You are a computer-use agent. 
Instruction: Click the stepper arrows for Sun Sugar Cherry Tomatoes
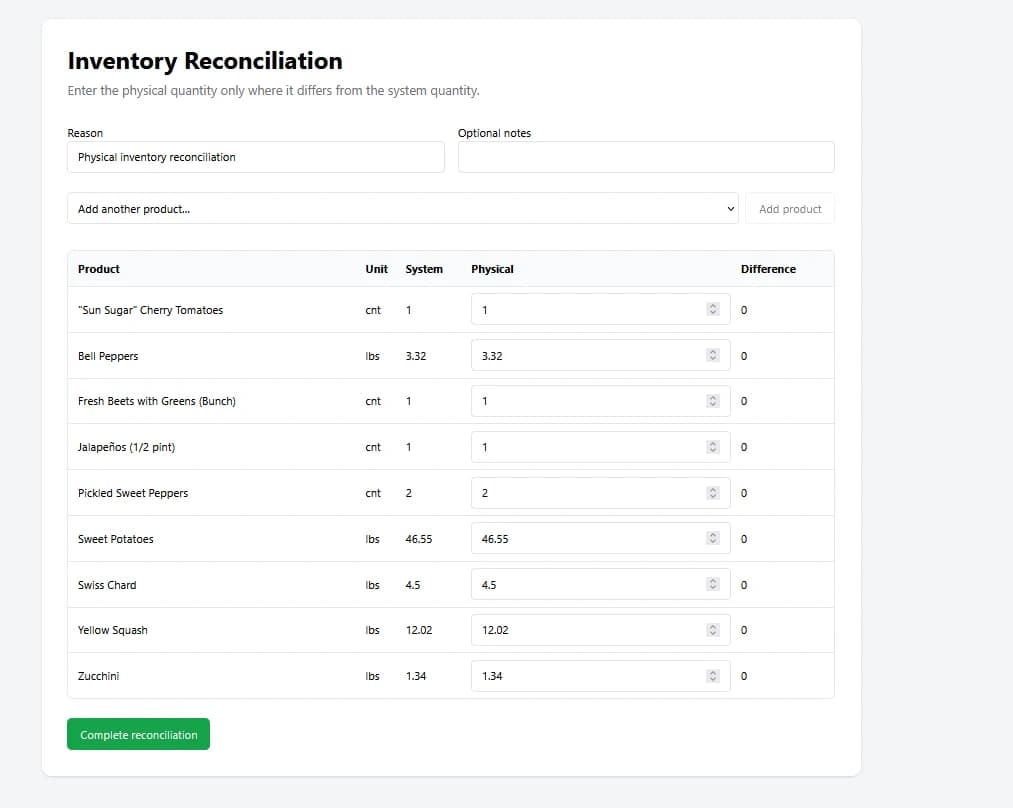point(713,309)
